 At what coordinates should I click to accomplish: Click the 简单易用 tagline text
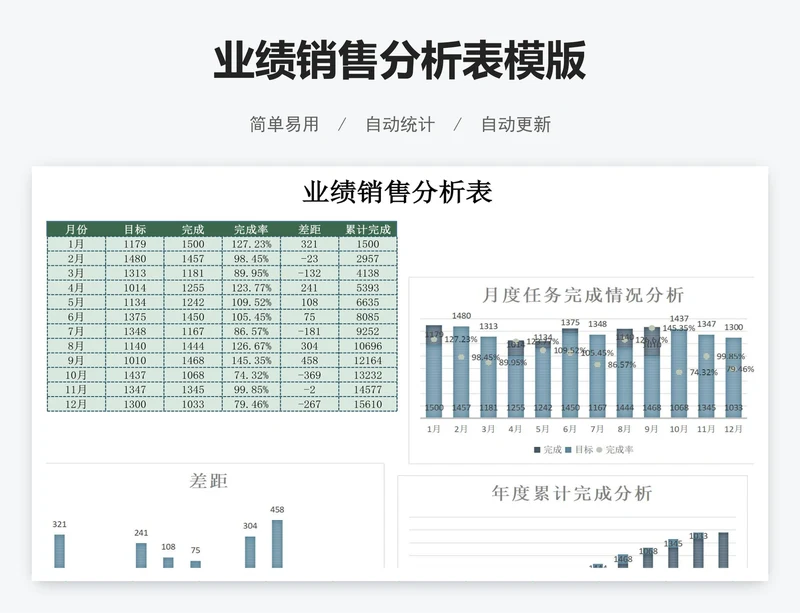point(284,125)
